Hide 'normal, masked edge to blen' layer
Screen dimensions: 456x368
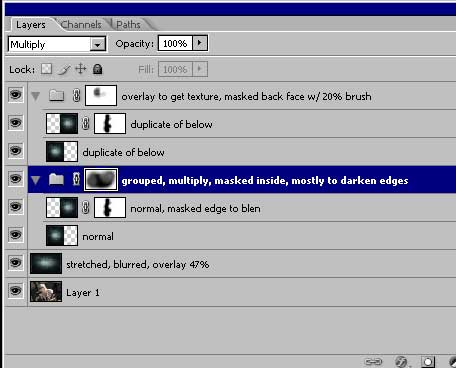click(15, 207)
